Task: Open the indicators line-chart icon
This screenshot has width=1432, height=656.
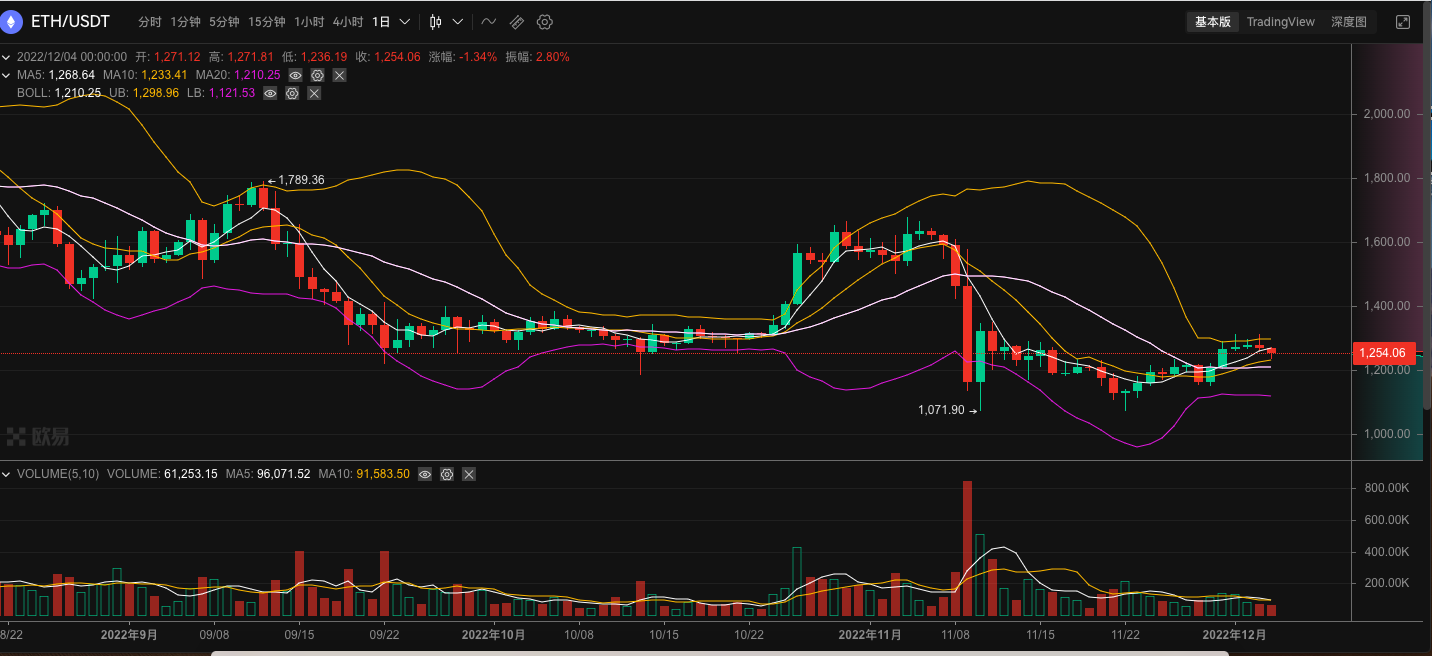Action: tap(488, 21)
